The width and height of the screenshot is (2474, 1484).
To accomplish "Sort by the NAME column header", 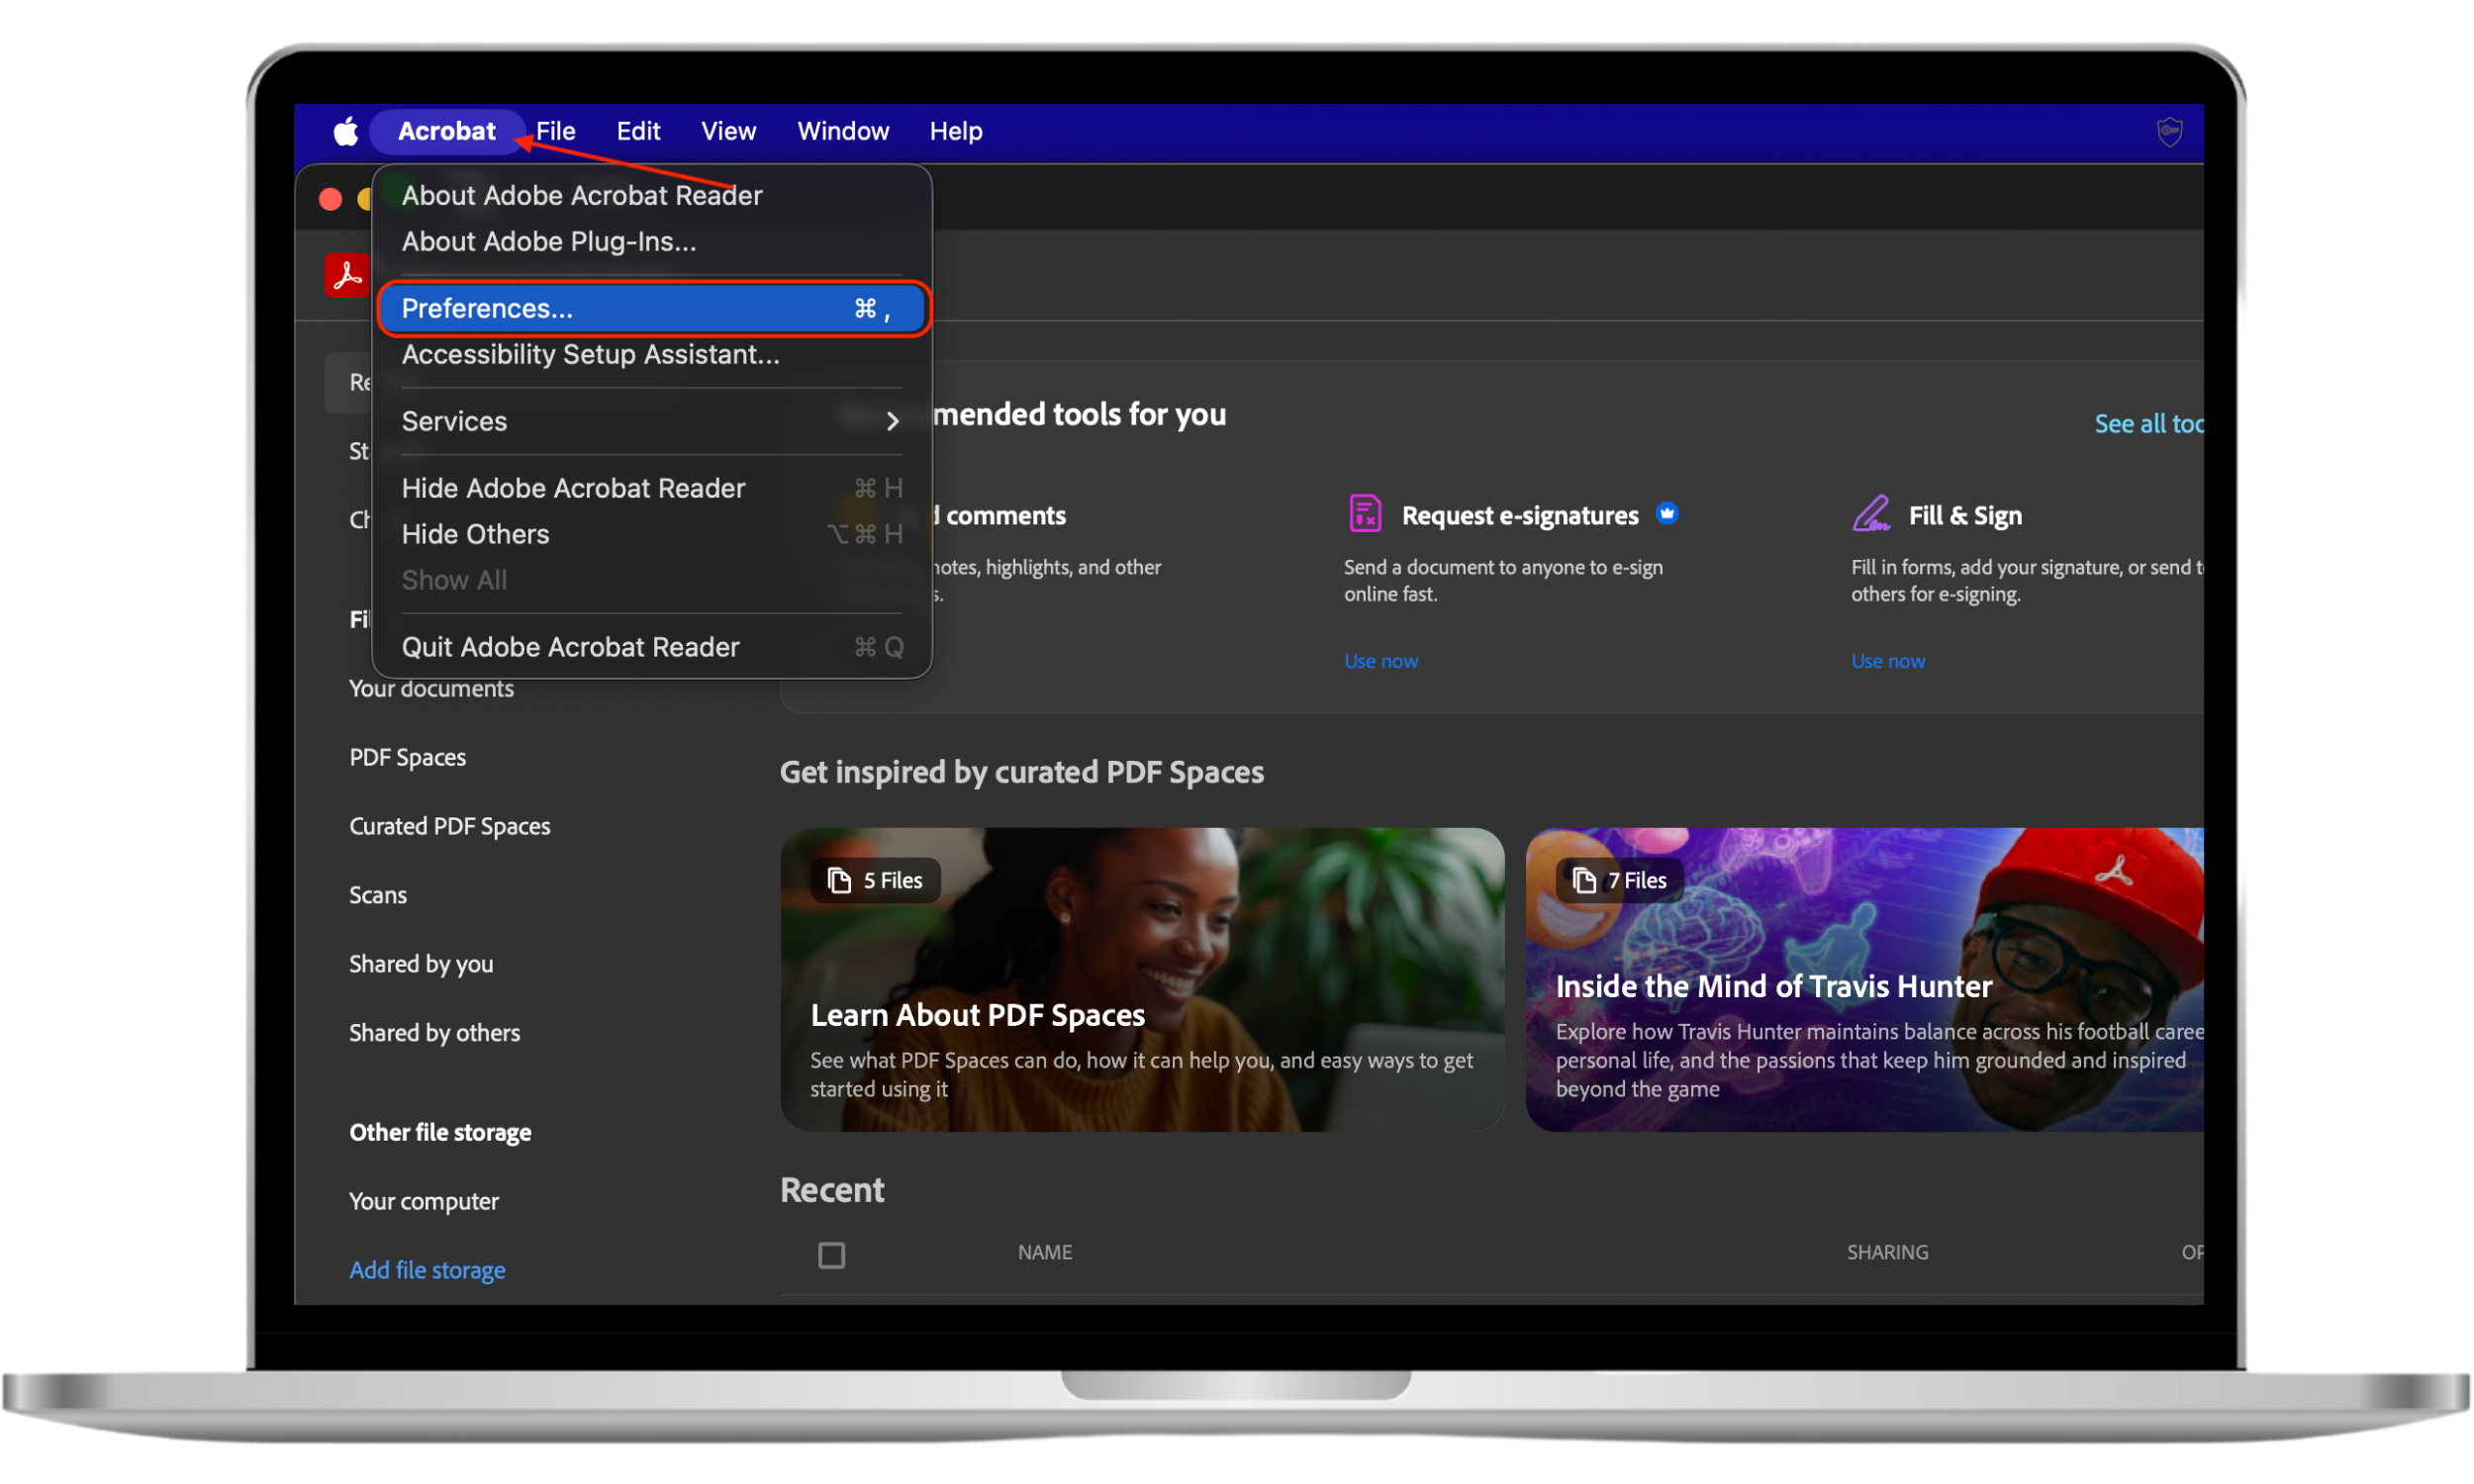I will pyautogui.click(x=1044, y=1252).
